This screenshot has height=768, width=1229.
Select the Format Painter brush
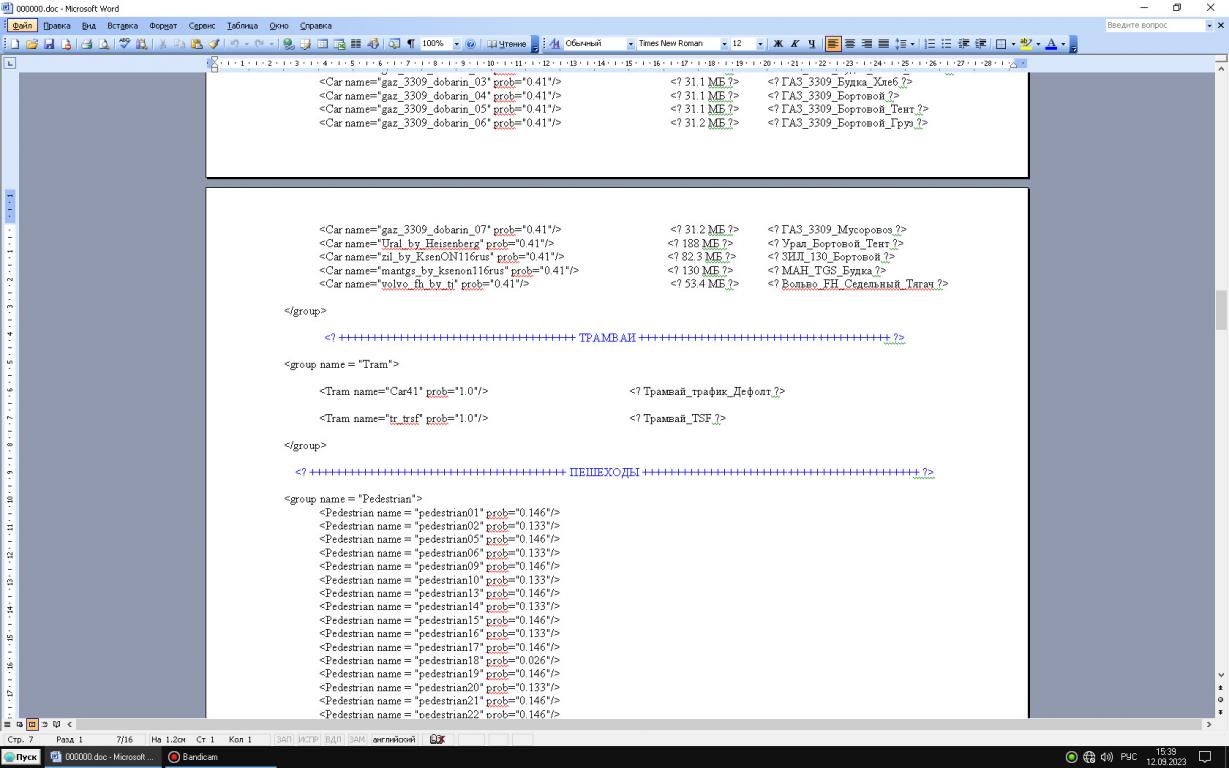pyautogui.click(x=214, y=44)
